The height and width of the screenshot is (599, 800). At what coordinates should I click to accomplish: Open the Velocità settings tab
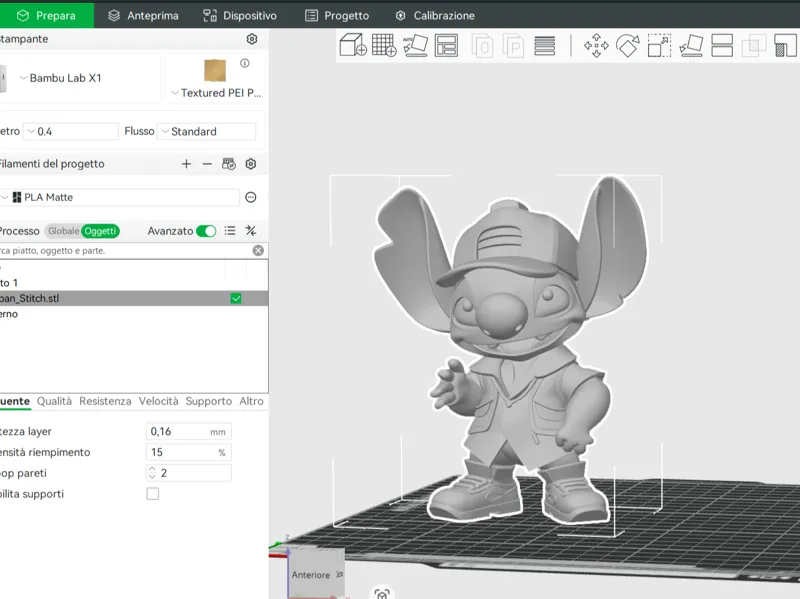(159, 401)
